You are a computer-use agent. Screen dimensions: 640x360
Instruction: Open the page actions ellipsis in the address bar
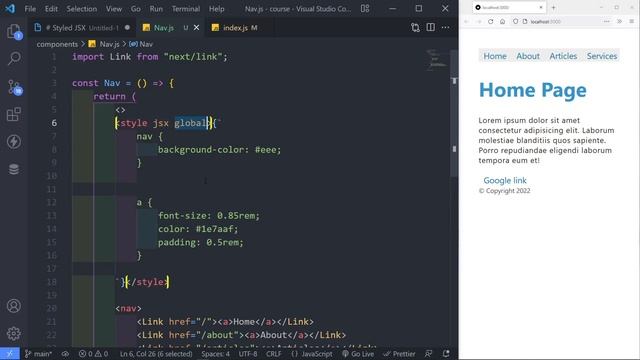click(x=607, y=22)
